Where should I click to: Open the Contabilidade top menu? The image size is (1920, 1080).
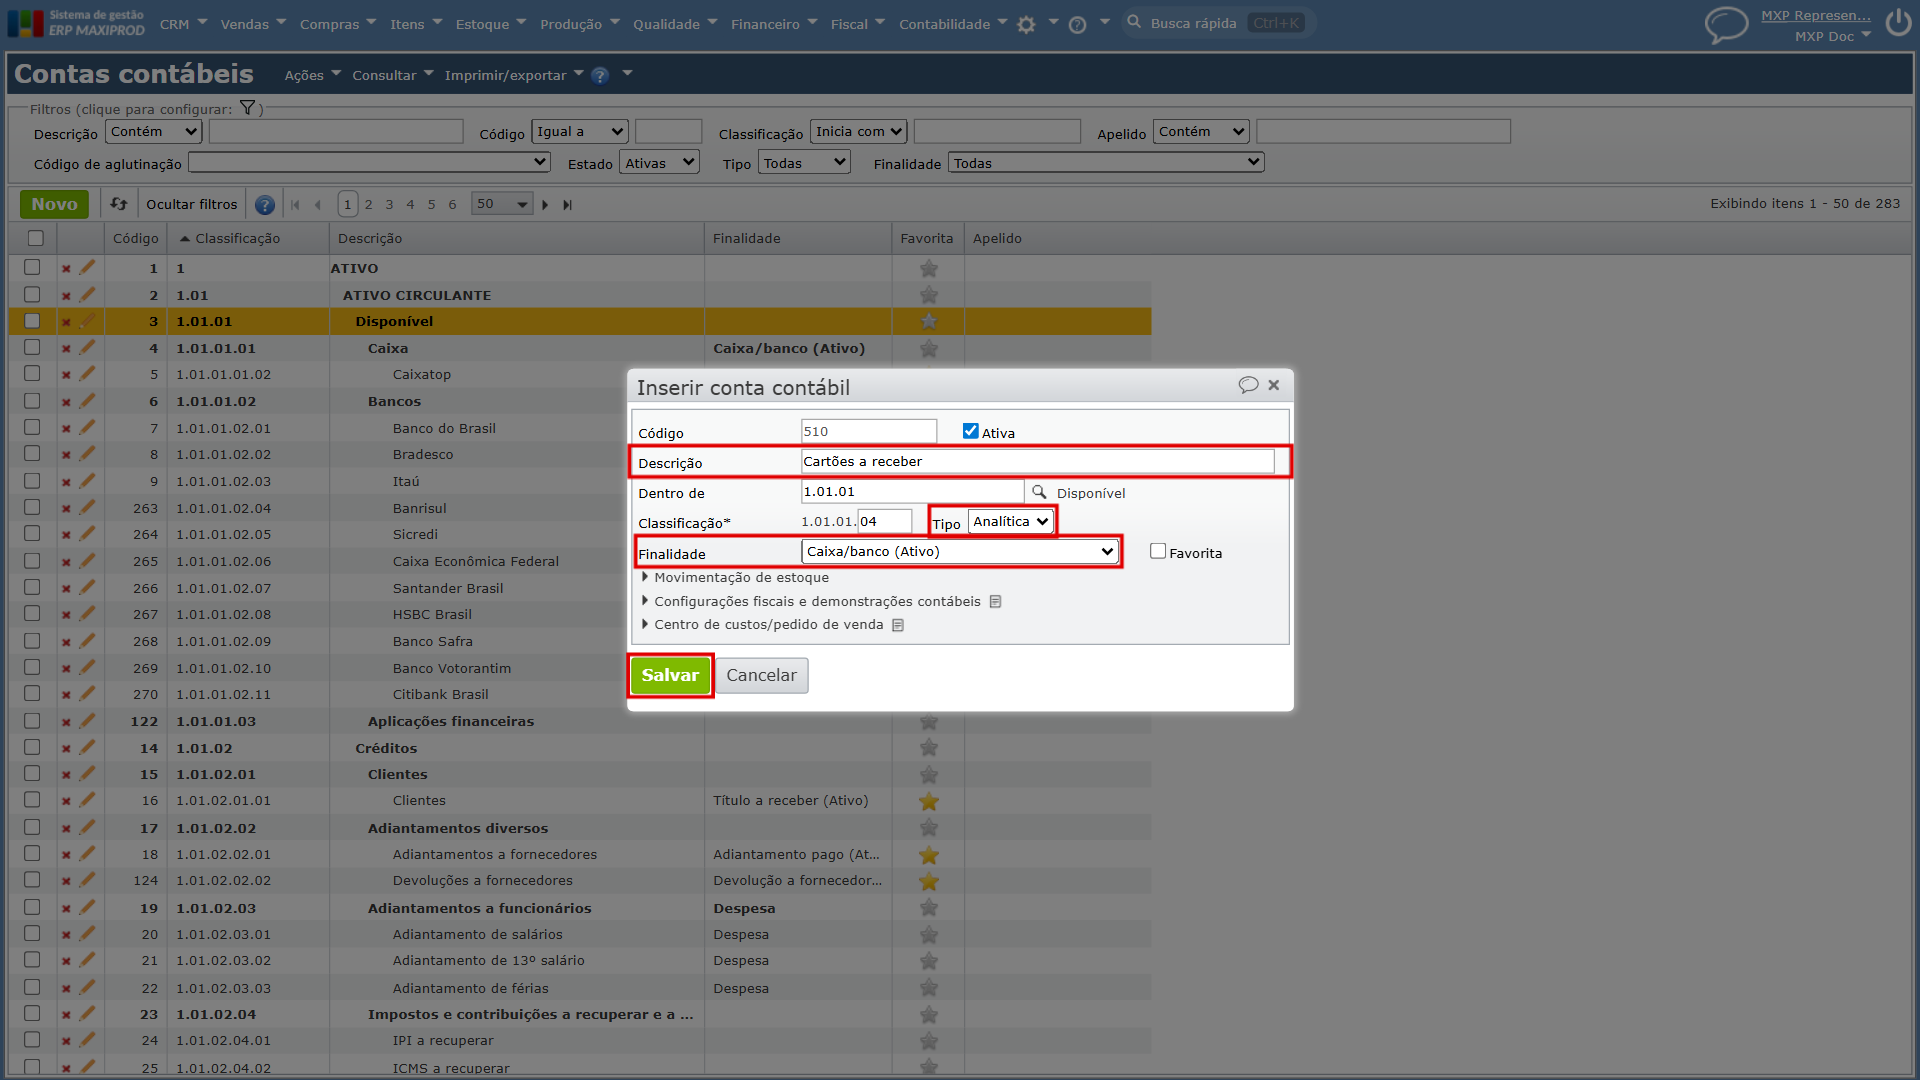click(x=953, y=24)
